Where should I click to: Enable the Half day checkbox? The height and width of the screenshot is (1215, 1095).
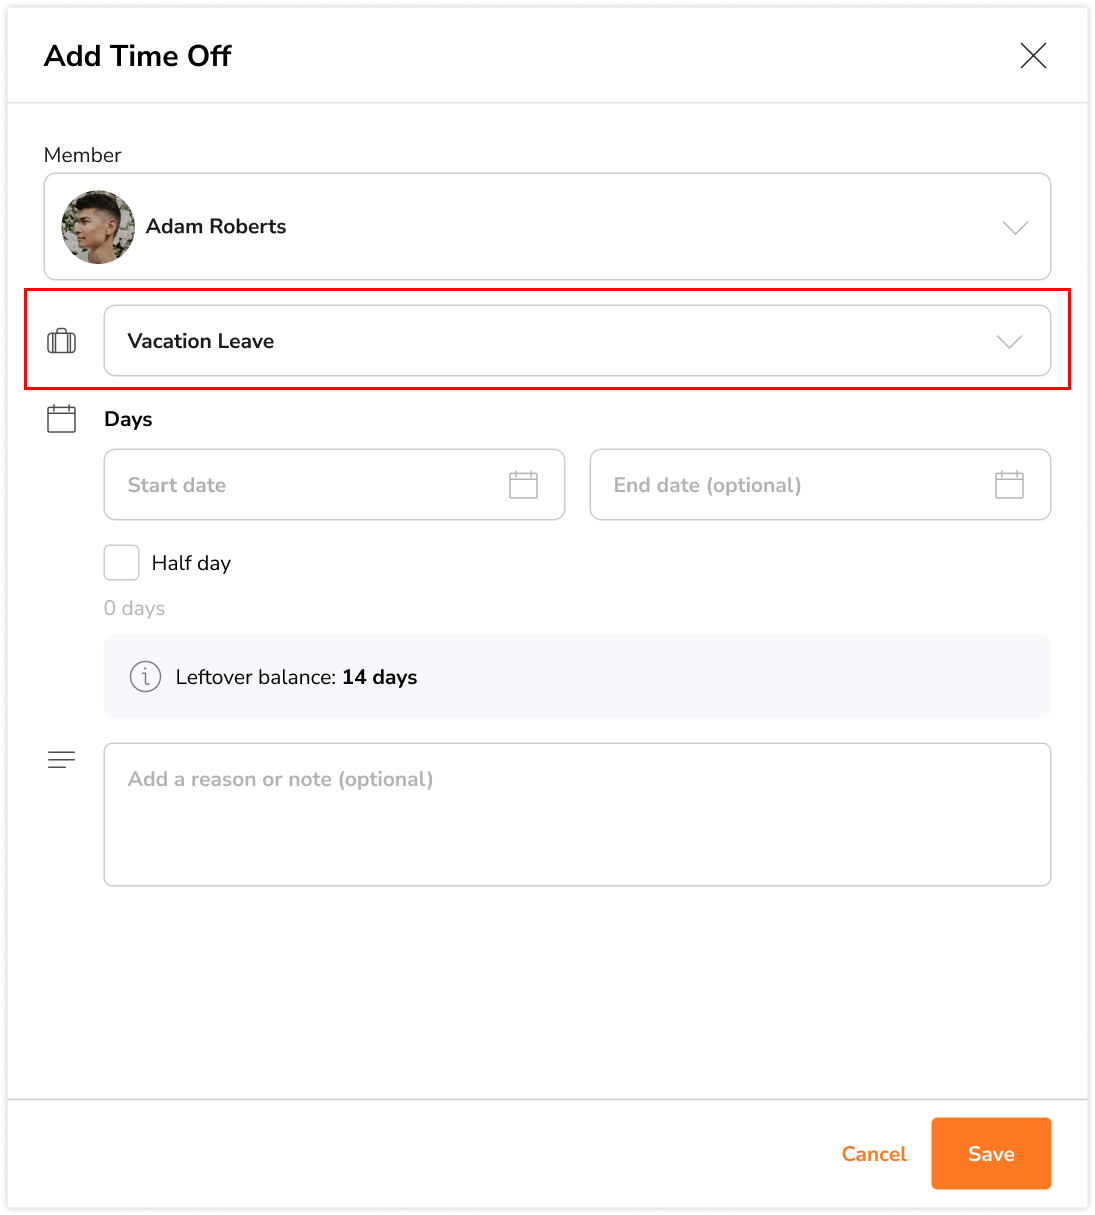[x=121, y=562]
